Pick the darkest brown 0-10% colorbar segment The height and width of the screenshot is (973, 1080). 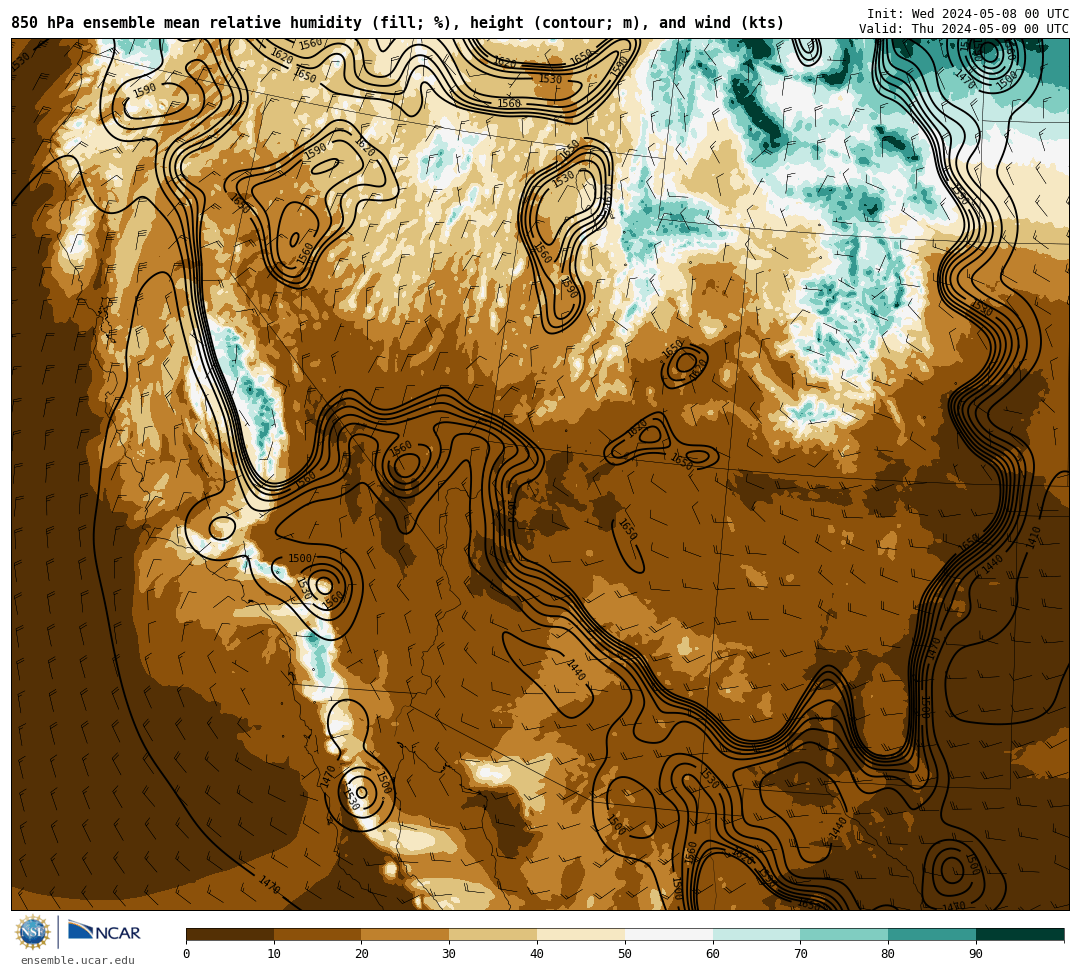pyautogui.click(x=230, y=934)
